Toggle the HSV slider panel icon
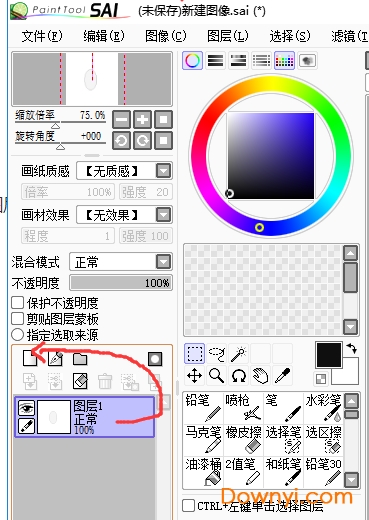 click(238, 61)
